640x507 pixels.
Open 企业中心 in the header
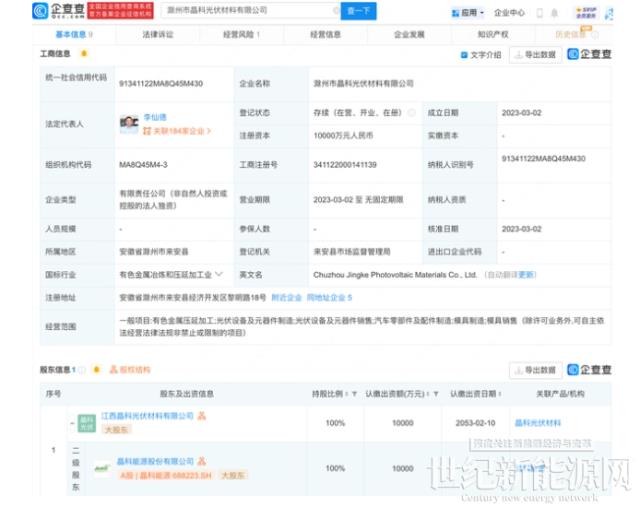pos(509,13)
